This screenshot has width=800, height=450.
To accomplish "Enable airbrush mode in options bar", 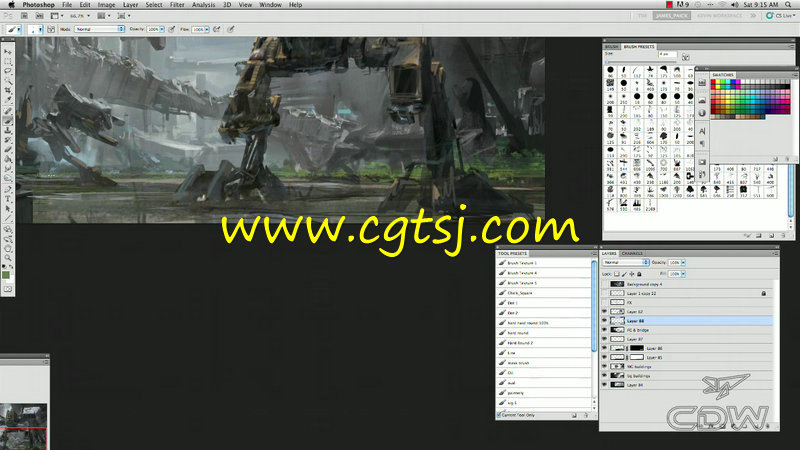I will click(217, 30).
